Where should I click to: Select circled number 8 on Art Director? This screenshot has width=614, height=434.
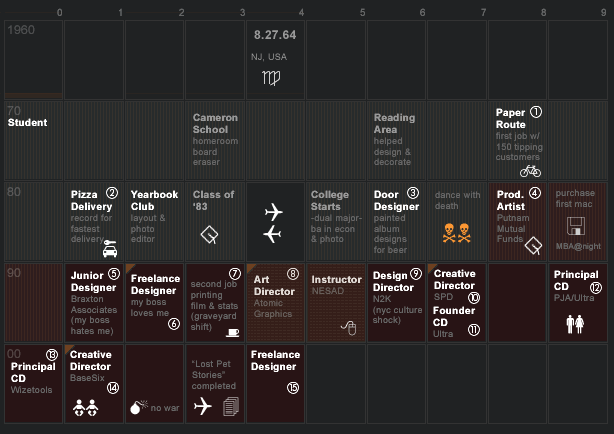pos(293,274)
